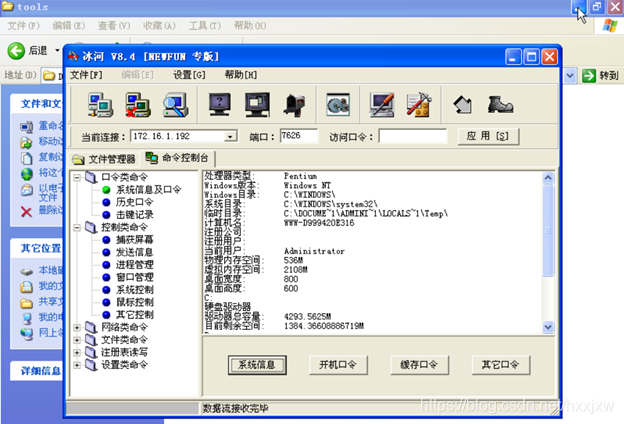Viewport: 624px width, 424px height.
Task: Select 发送信息 tree item
Action: (x=135, y=252)
